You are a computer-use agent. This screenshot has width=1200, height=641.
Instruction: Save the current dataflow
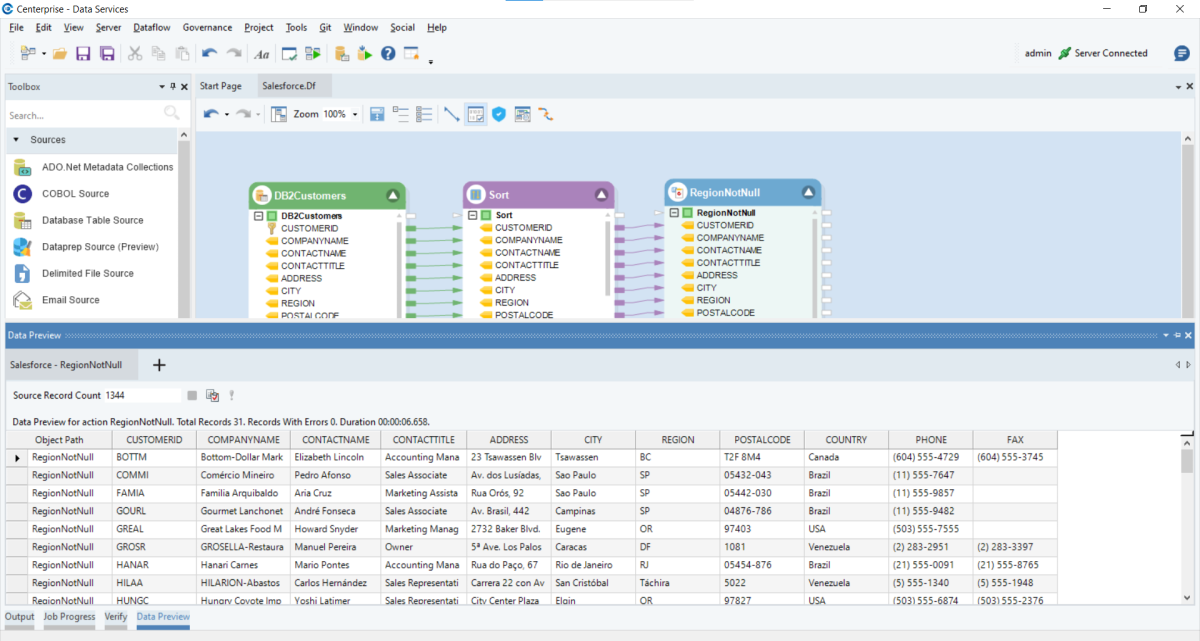pos(83,53)
